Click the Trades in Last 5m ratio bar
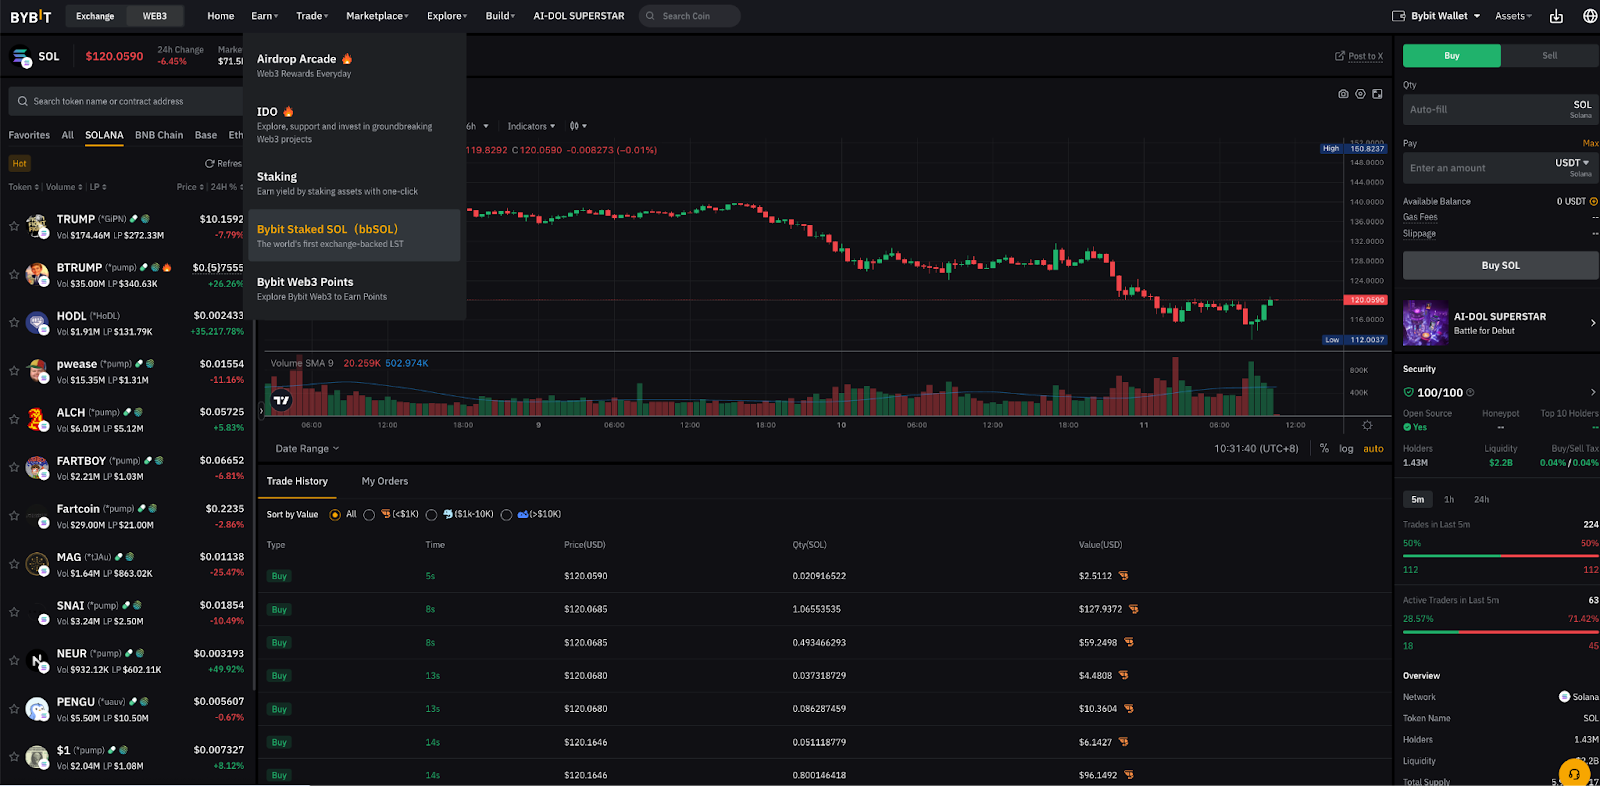 (1501, 556)
